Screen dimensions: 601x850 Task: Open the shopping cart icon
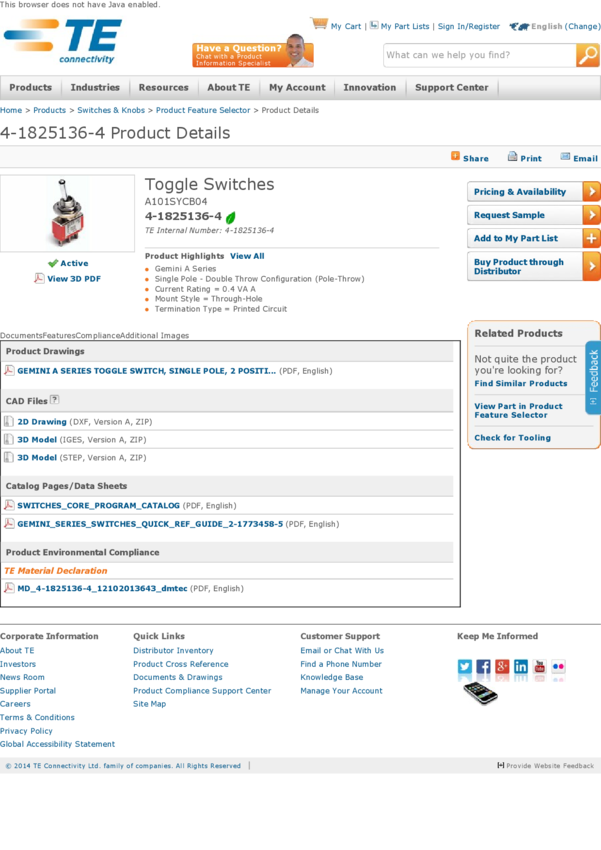click(x=319, y=23)
